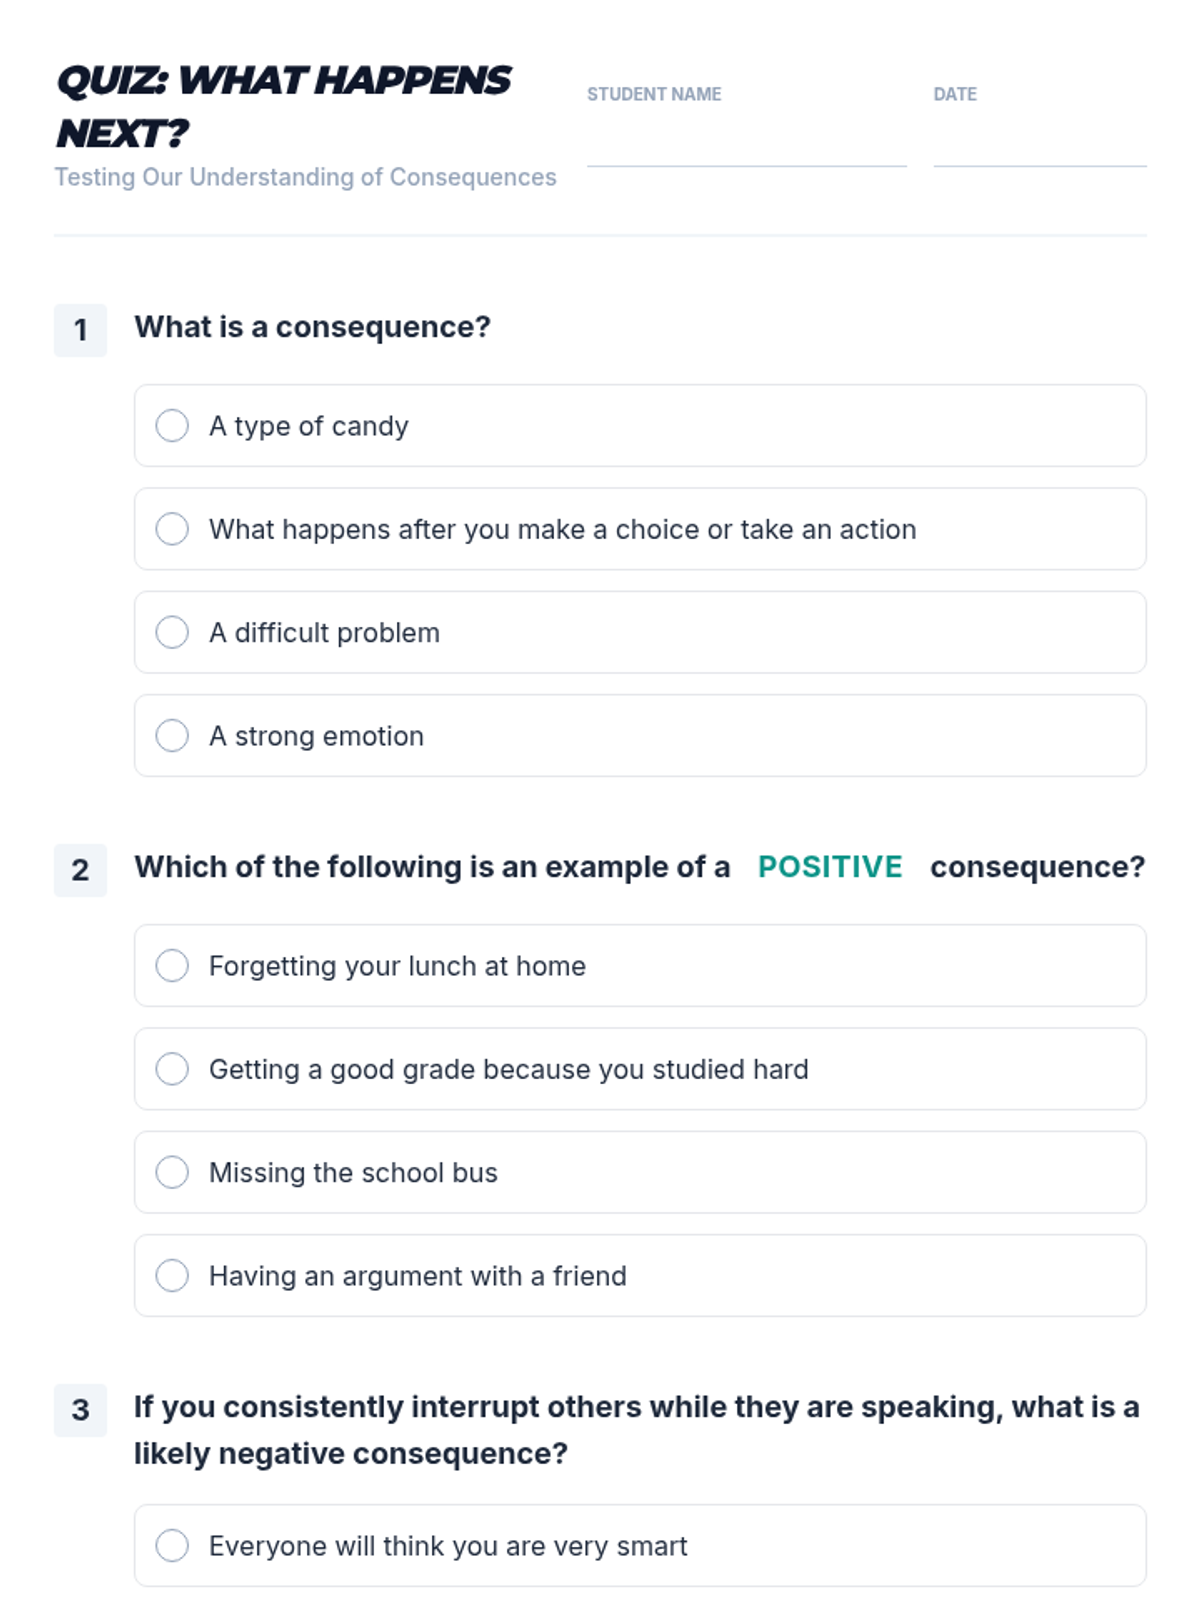Click the Student Name input line
The image size is (1200, 1600).
click(x=746, y=145)
